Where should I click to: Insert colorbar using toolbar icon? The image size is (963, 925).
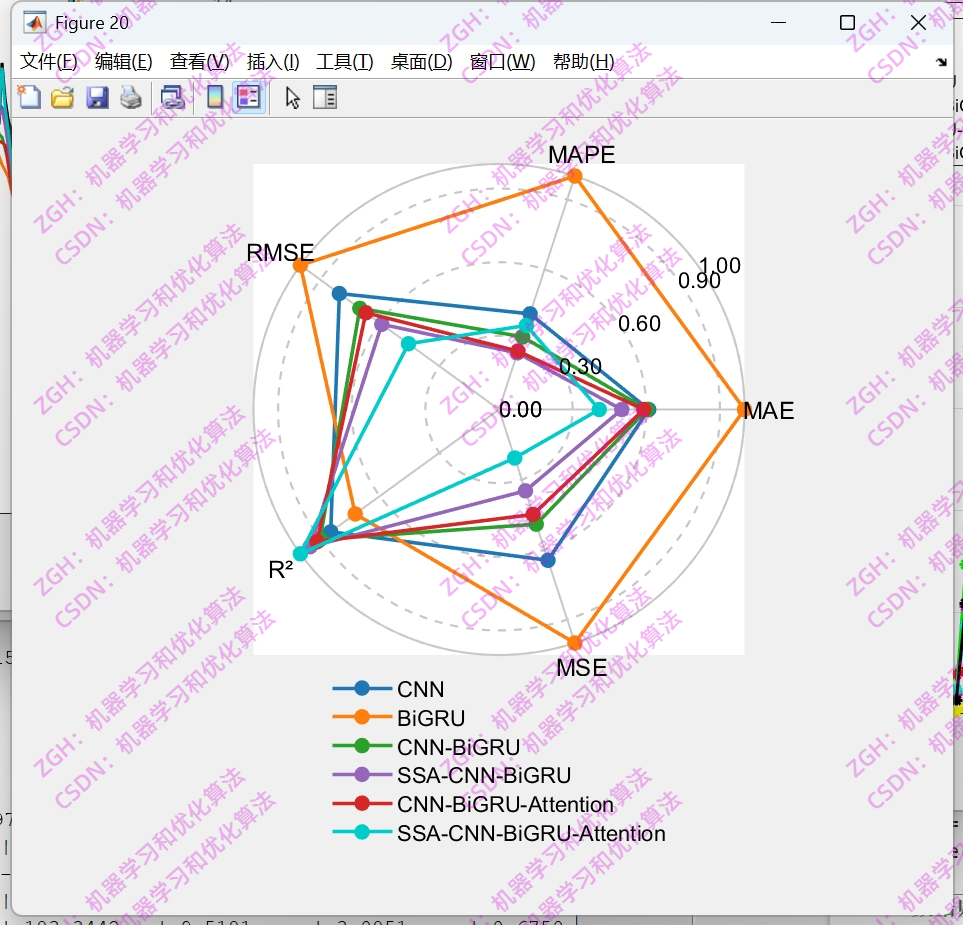pos(215,97)
